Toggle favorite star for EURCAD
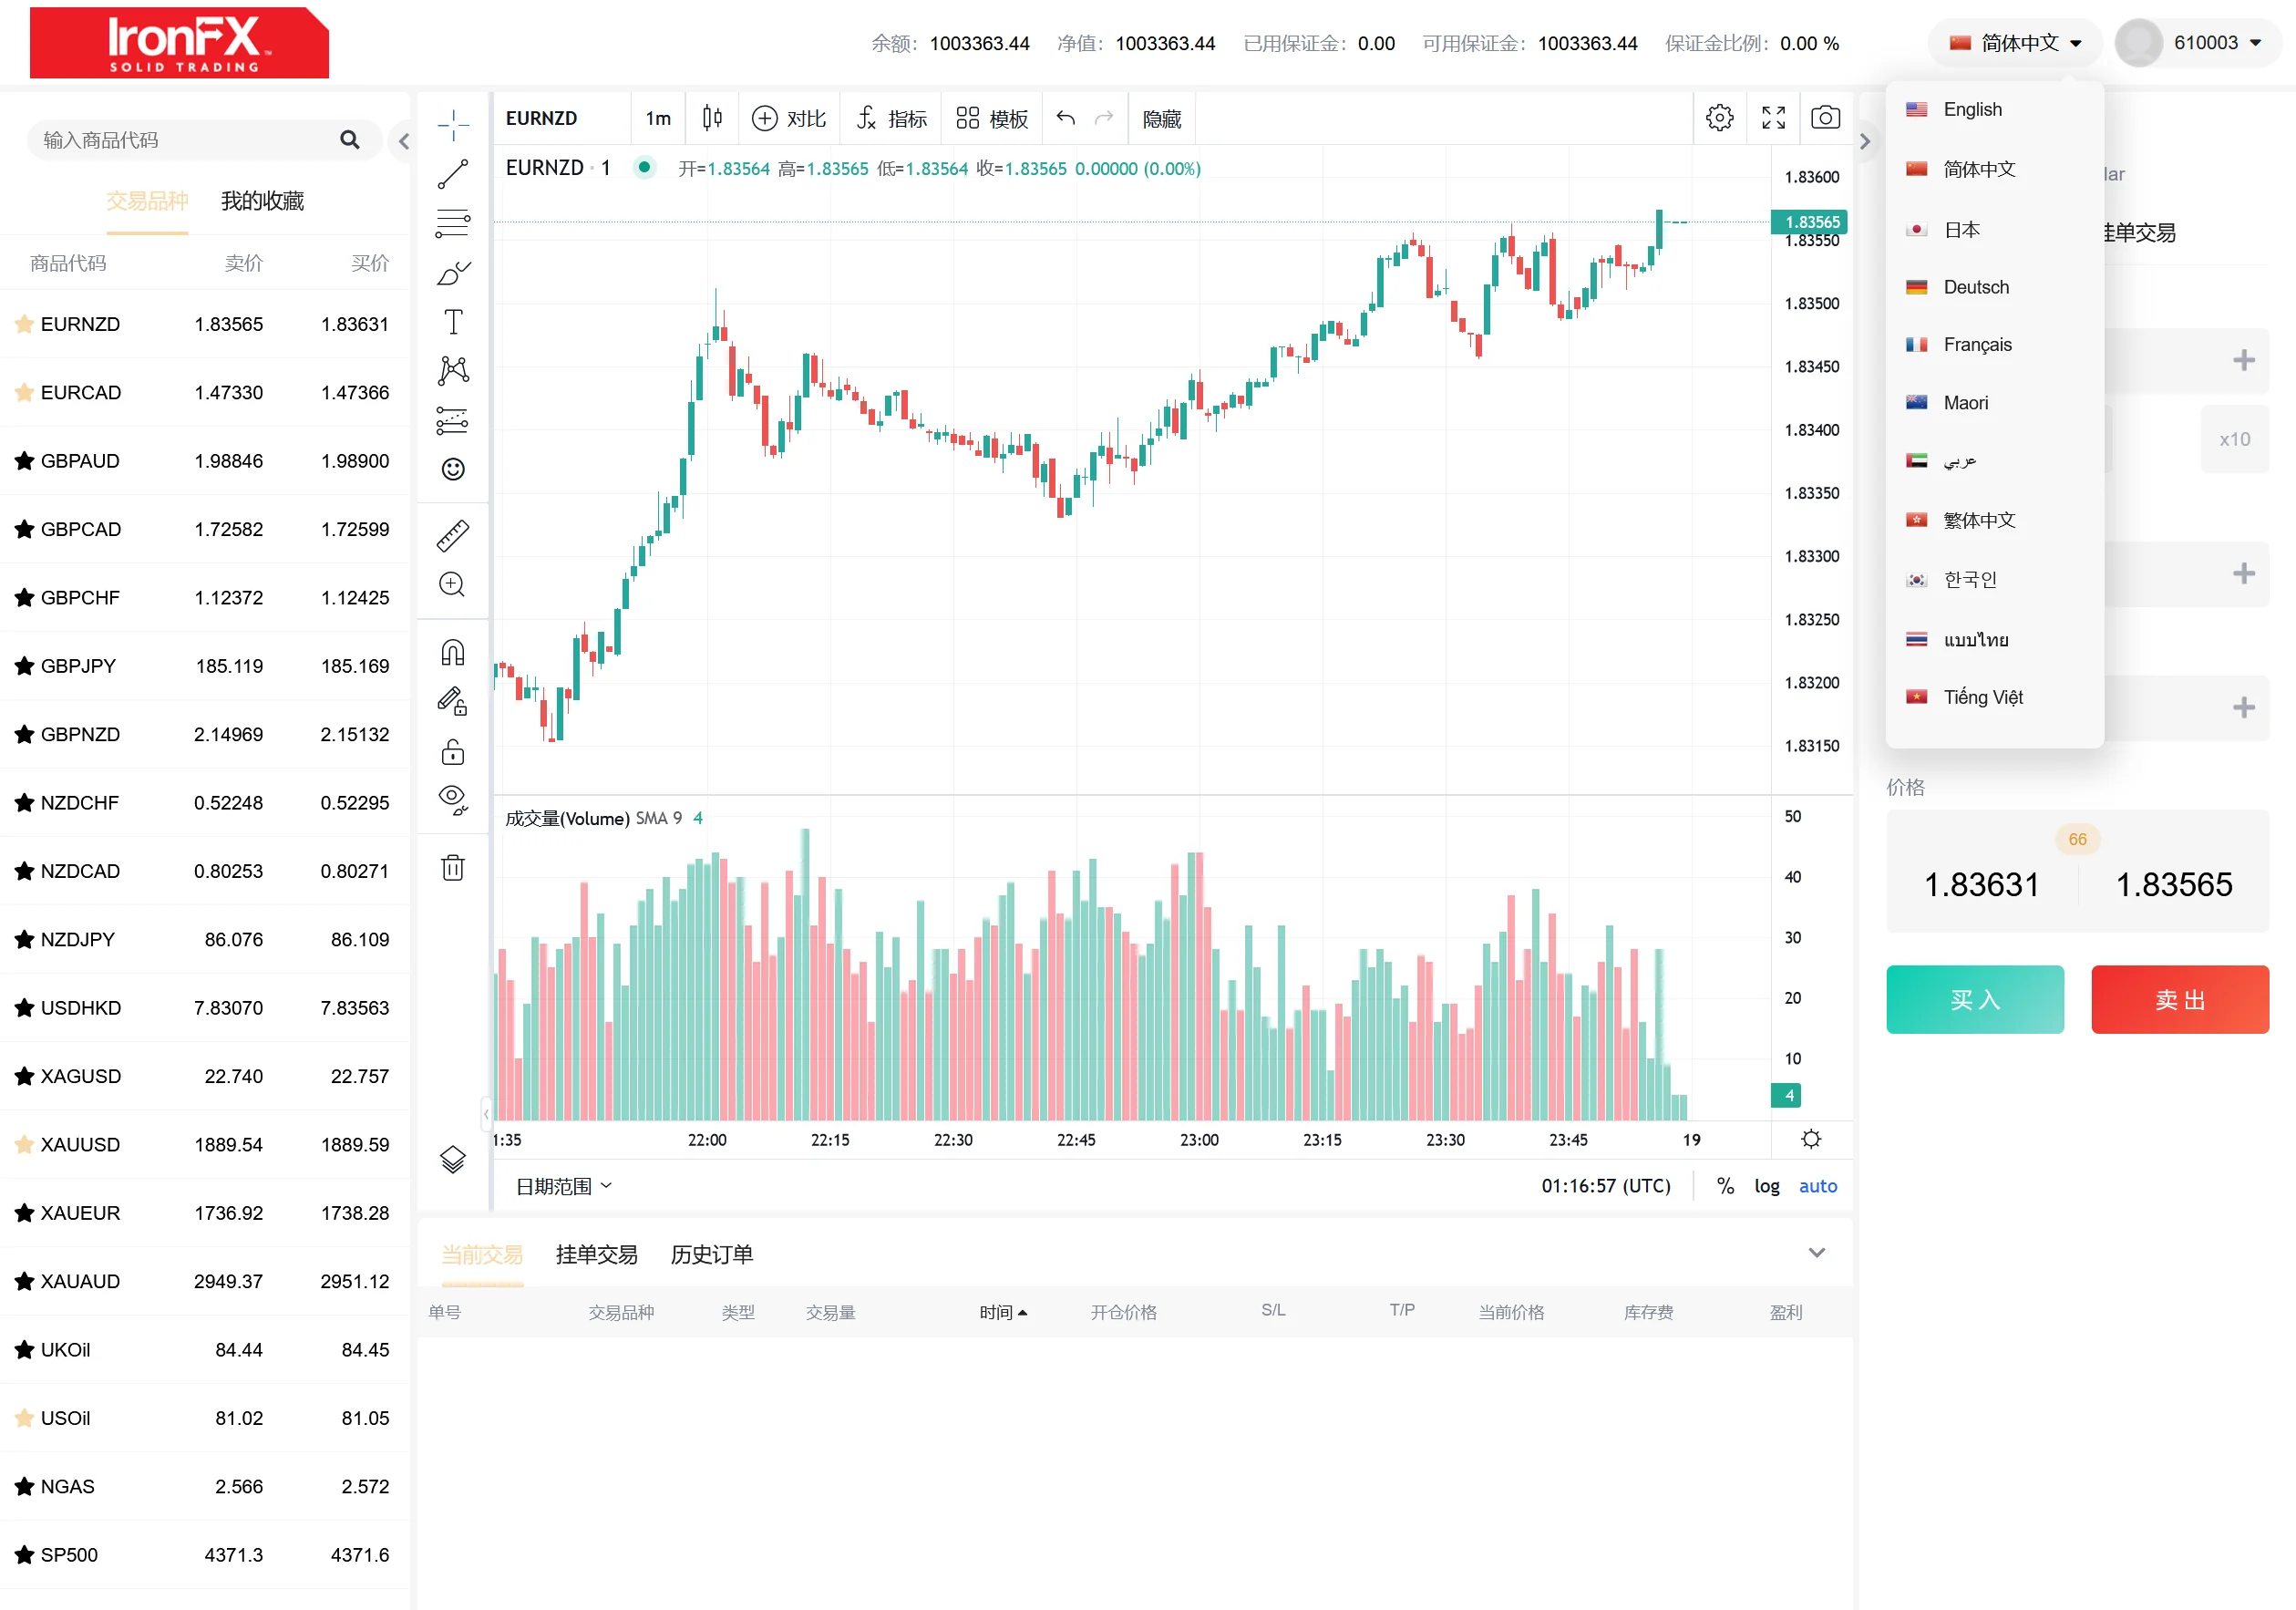Viewport: 2296px width, 1610px height. click(24, 392)
